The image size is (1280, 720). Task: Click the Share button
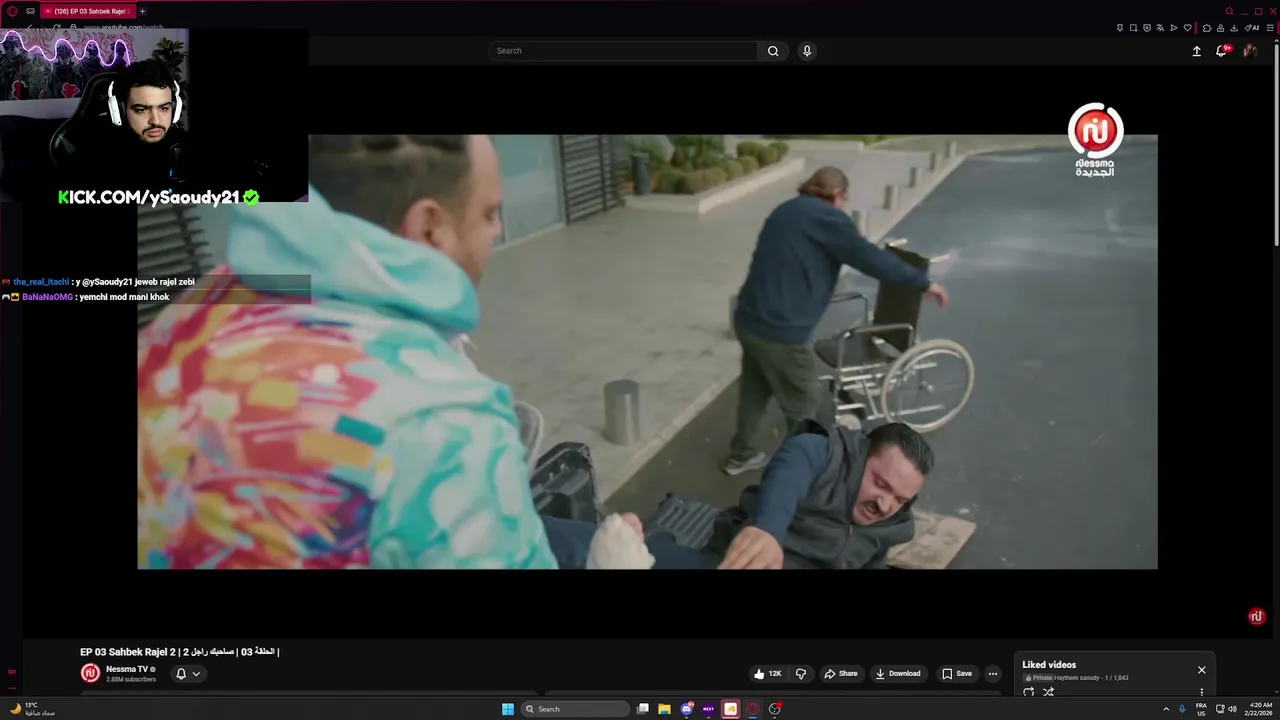[x=841, y=674]
